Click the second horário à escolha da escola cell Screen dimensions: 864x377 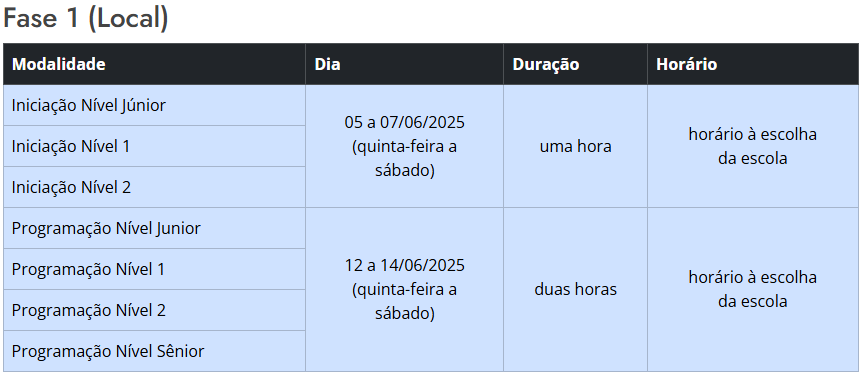[753, 289]
